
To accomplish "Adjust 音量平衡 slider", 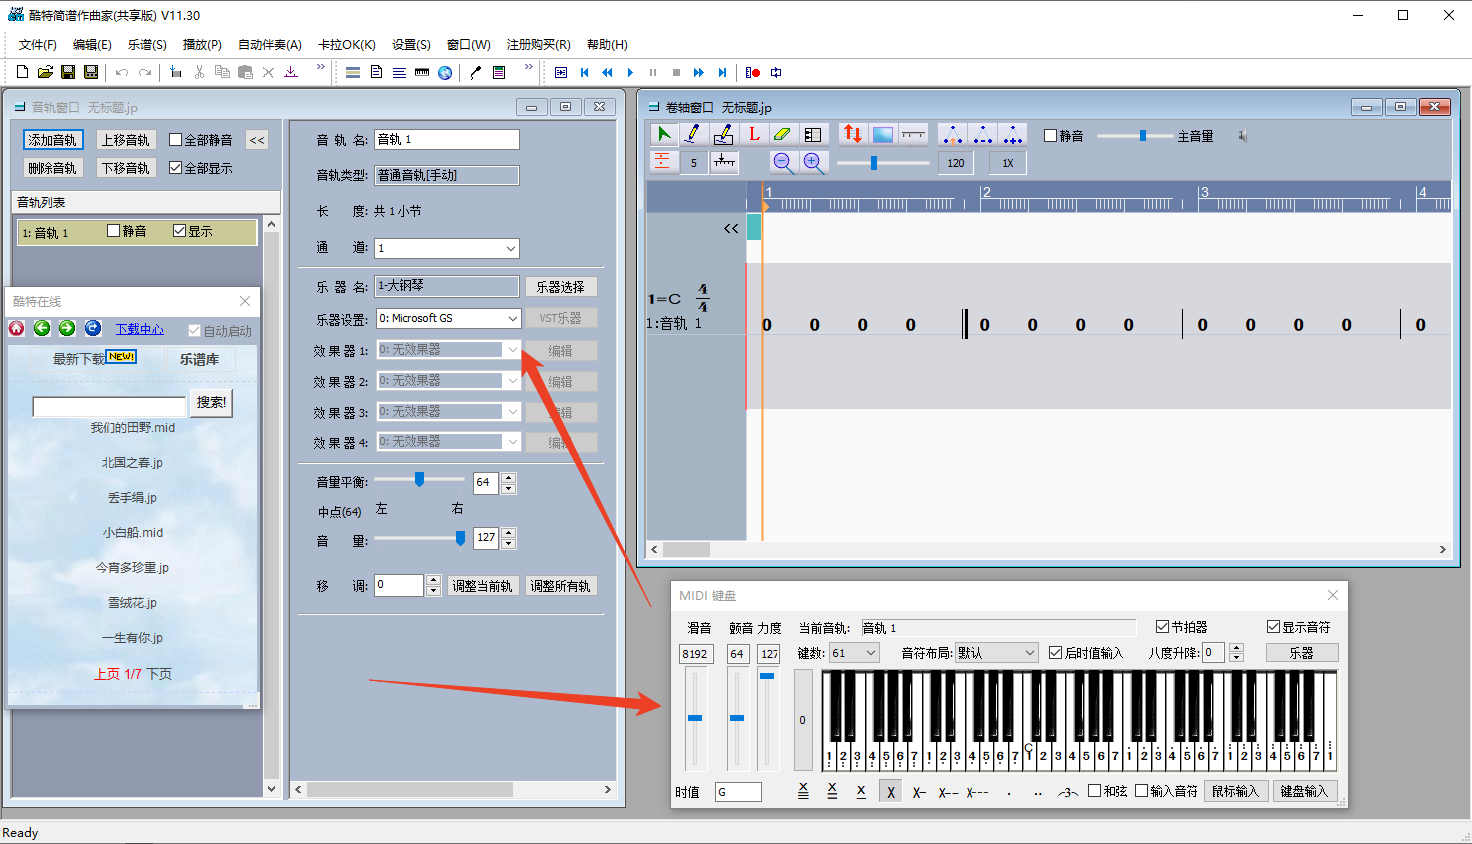I will click(419, 480).
